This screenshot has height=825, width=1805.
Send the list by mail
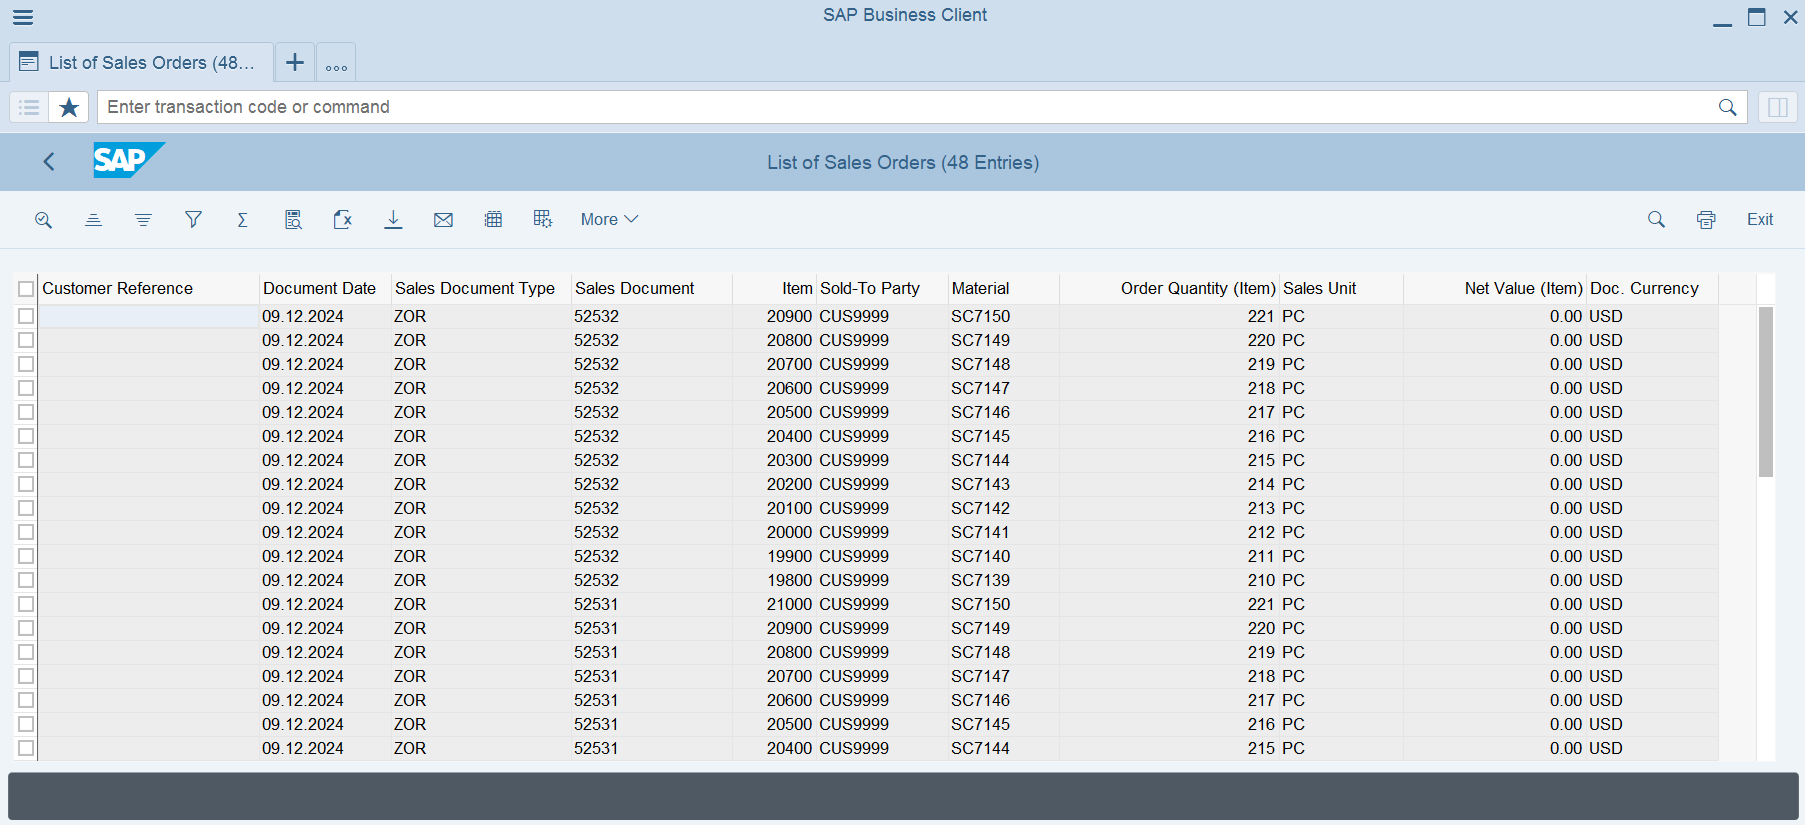click(x=443, y=220)
